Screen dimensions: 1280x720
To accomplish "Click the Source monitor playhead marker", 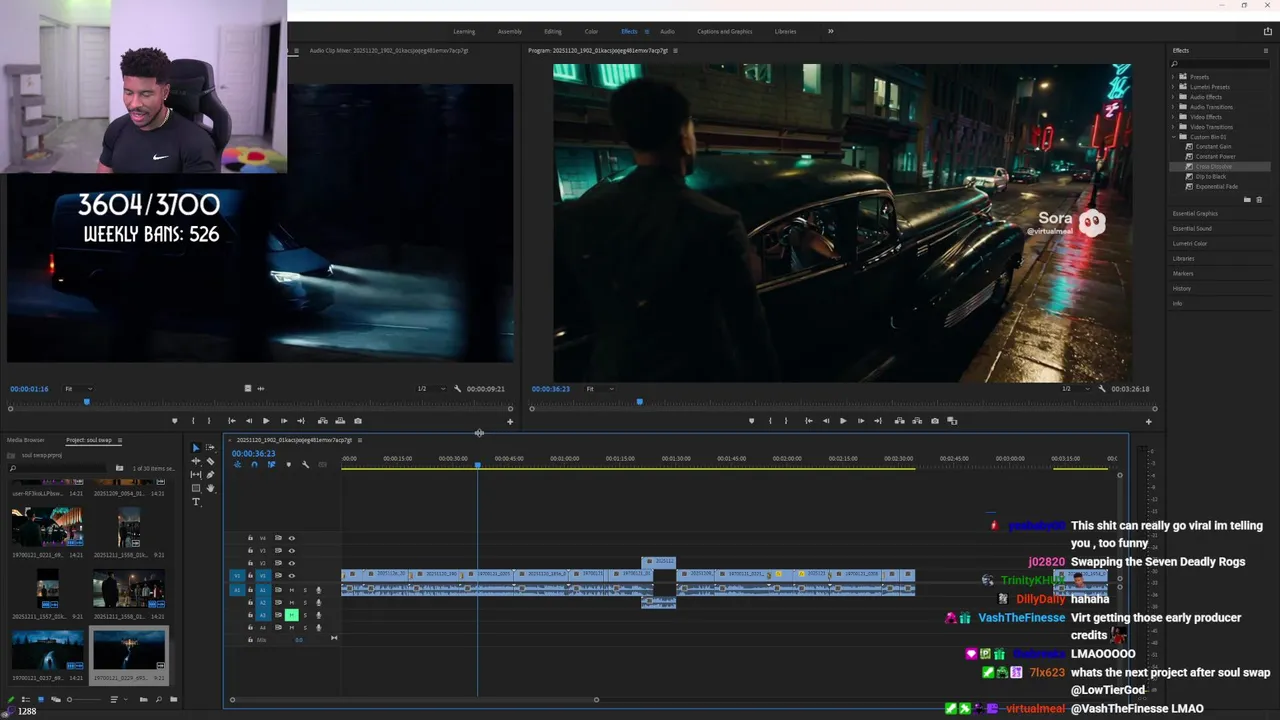I will coord(87,402).
